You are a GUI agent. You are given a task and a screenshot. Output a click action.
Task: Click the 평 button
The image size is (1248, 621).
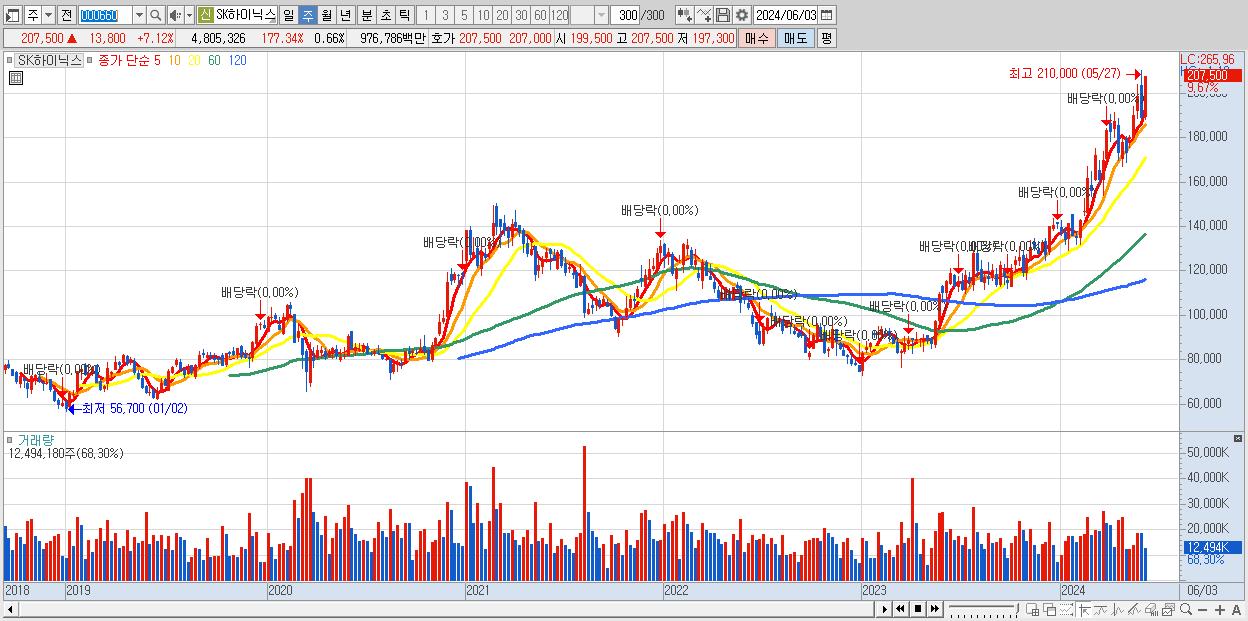click(826, 38)
